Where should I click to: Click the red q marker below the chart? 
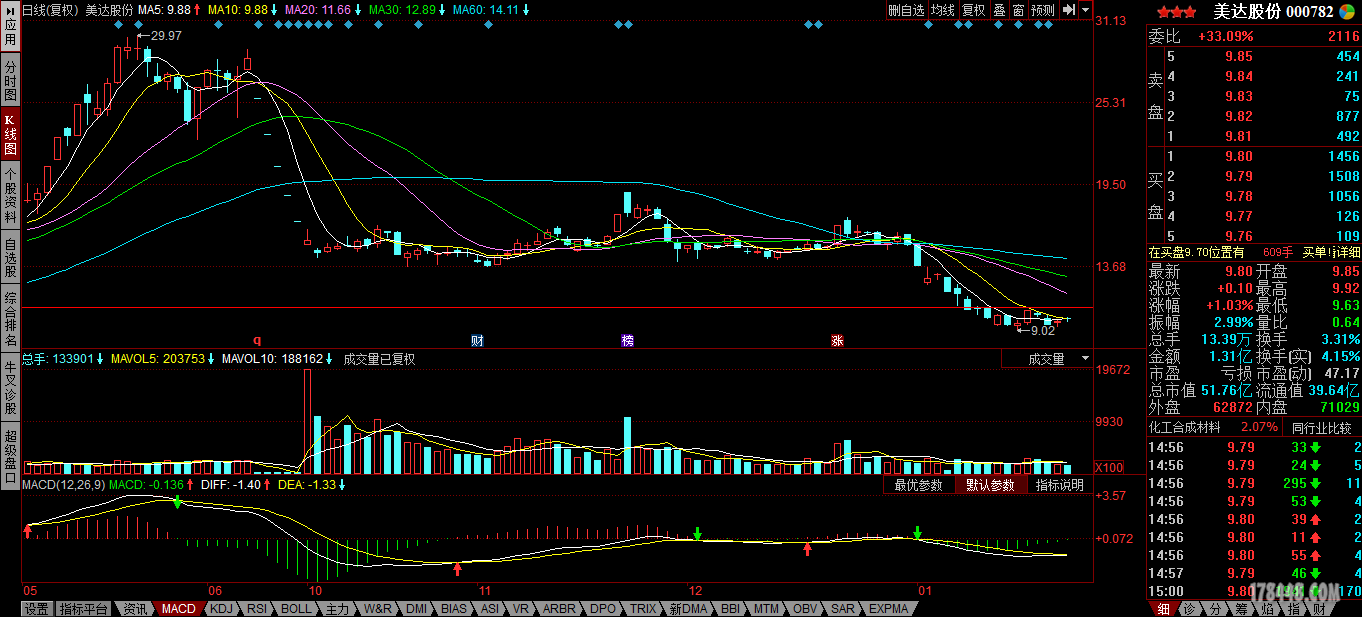tap(256, 340)
